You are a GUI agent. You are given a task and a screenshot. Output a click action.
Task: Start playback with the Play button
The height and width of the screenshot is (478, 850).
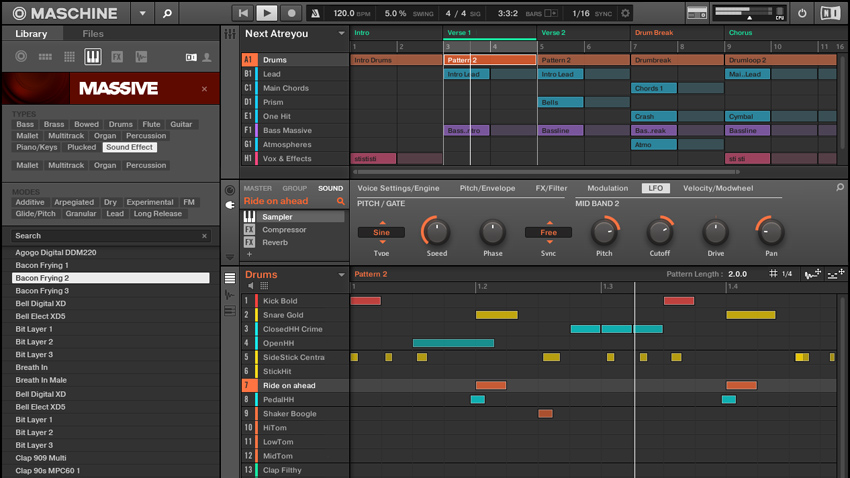[267, 13]
